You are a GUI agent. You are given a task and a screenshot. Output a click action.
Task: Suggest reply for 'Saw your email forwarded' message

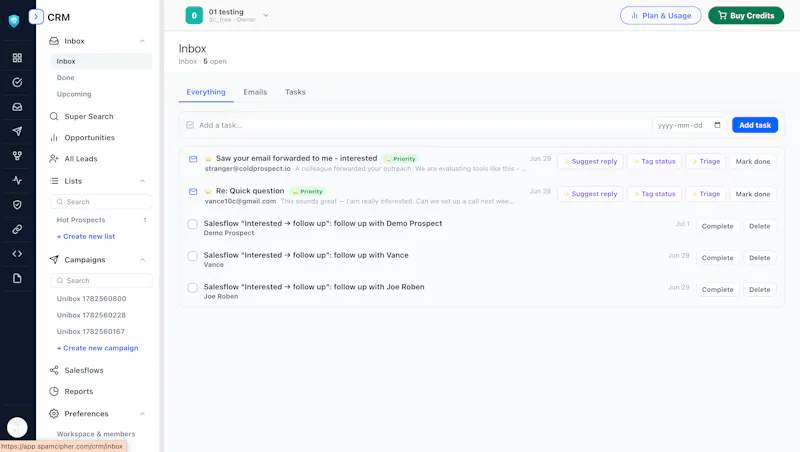click(590, 161)
